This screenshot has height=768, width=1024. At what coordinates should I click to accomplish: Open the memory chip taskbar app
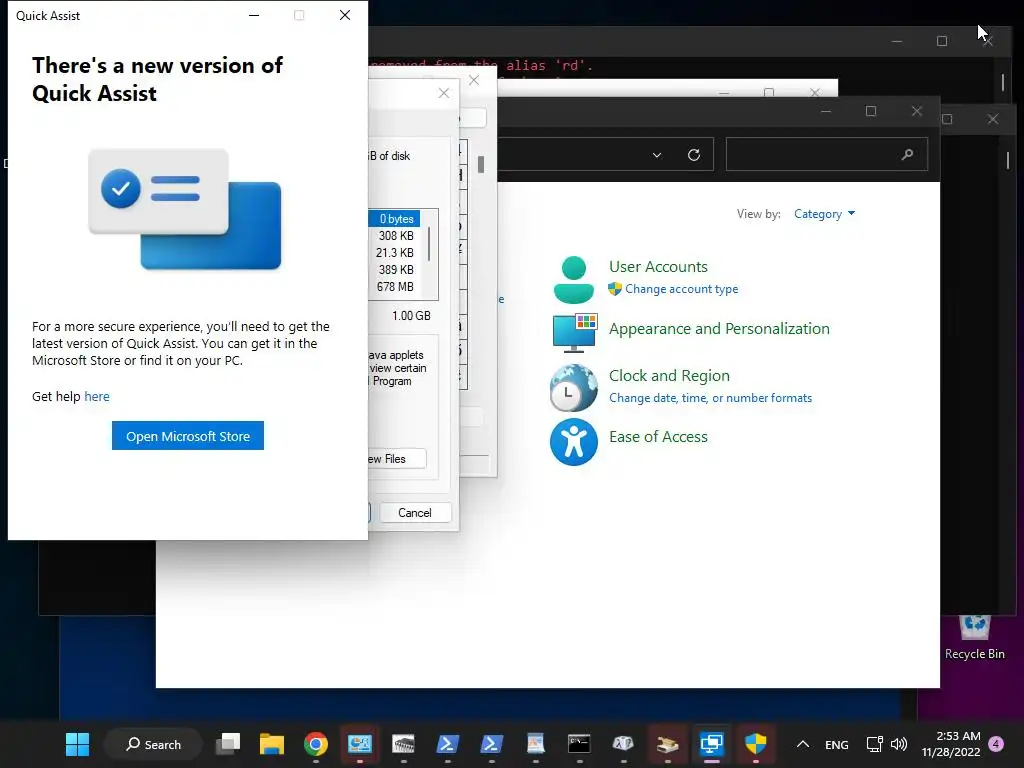(x=403, y=744)
